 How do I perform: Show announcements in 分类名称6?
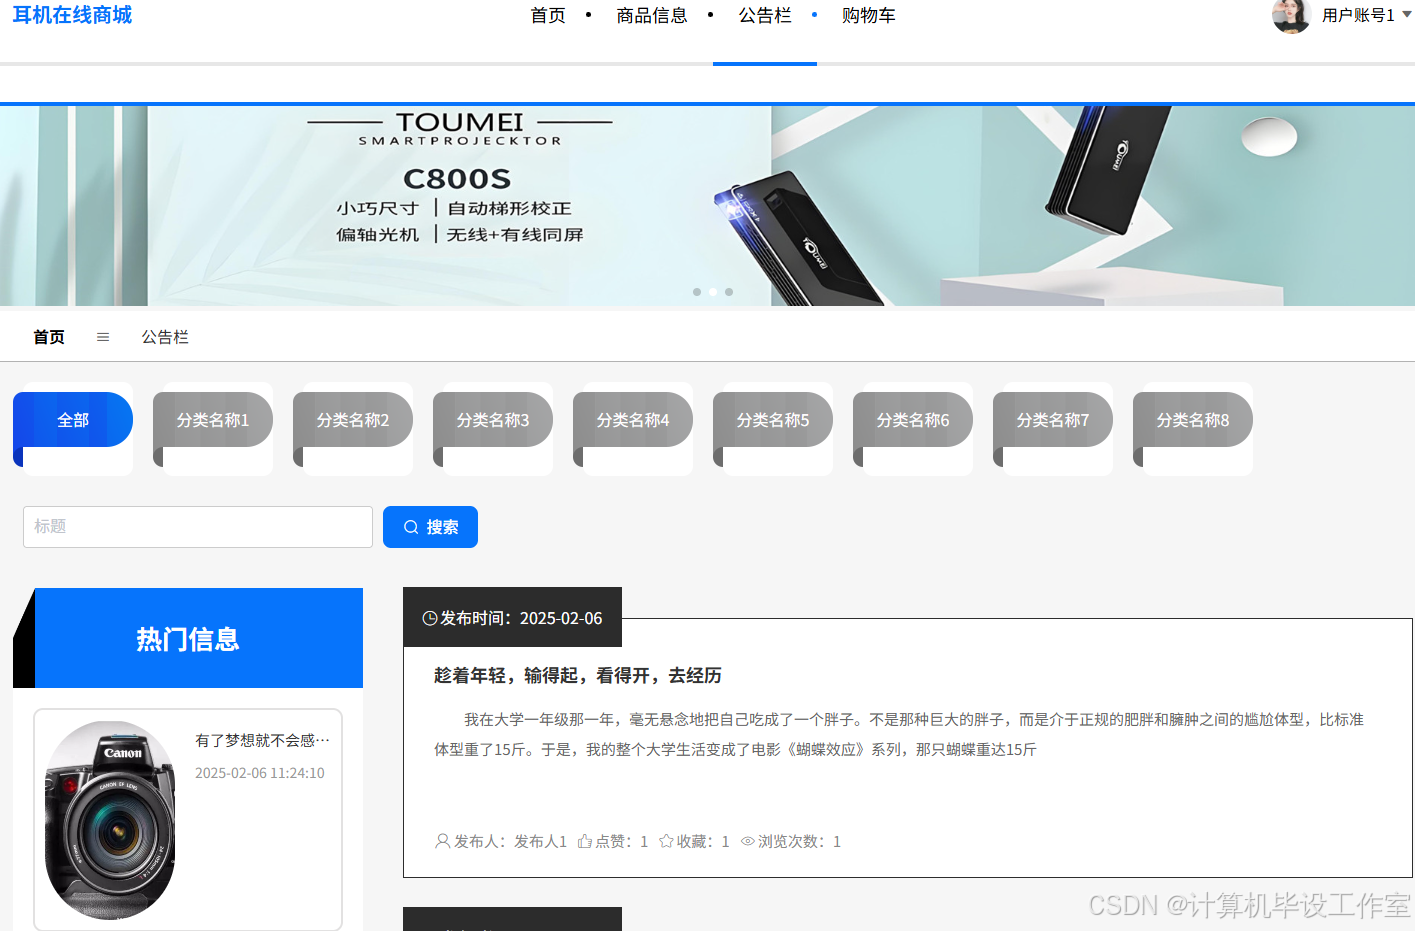[x=913, y=420]
